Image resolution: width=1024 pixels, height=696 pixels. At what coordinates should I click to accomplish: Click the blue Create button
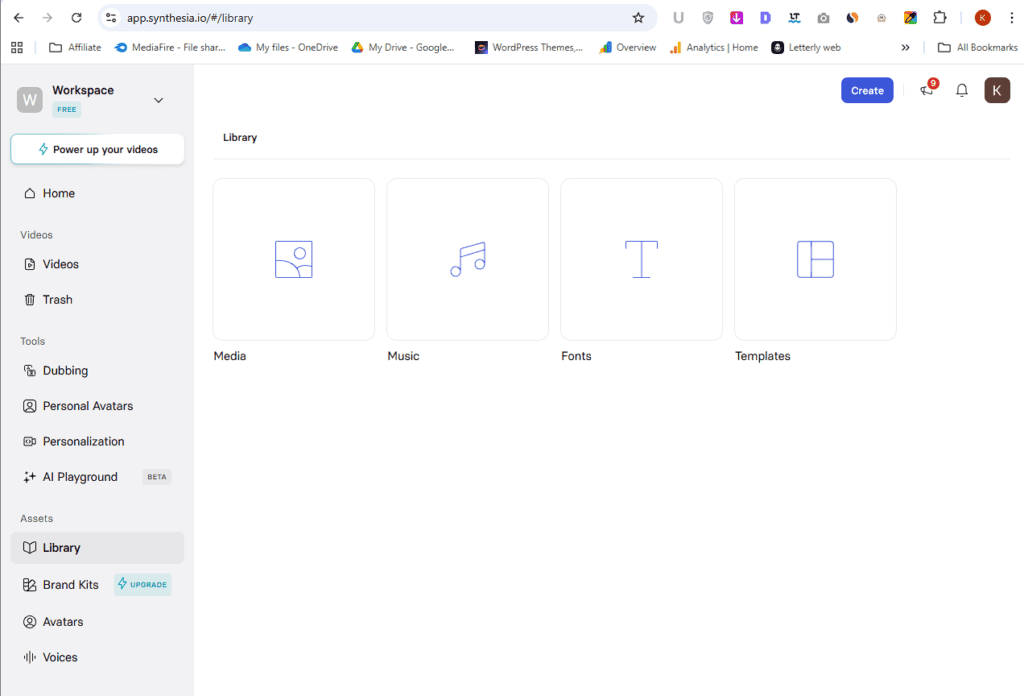(x=867, y=90)
